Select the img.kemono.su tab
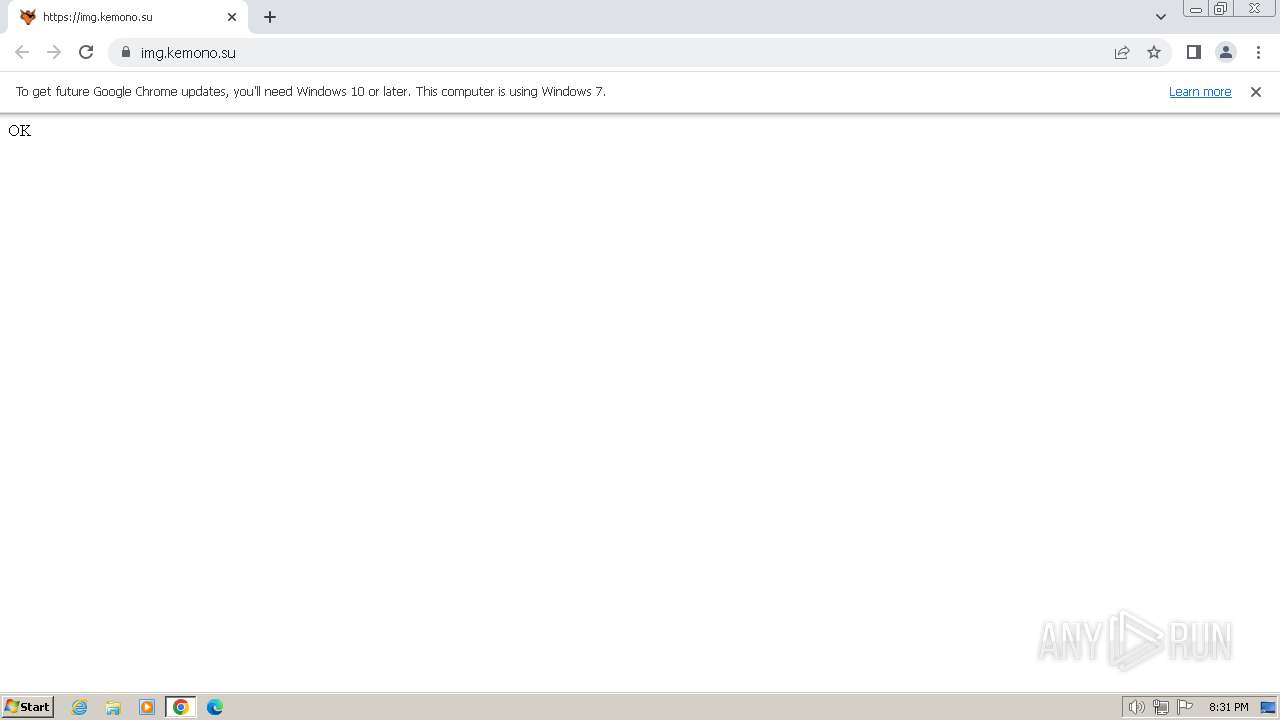Viewport: 1280px width, 720px height. click(127, 17)
